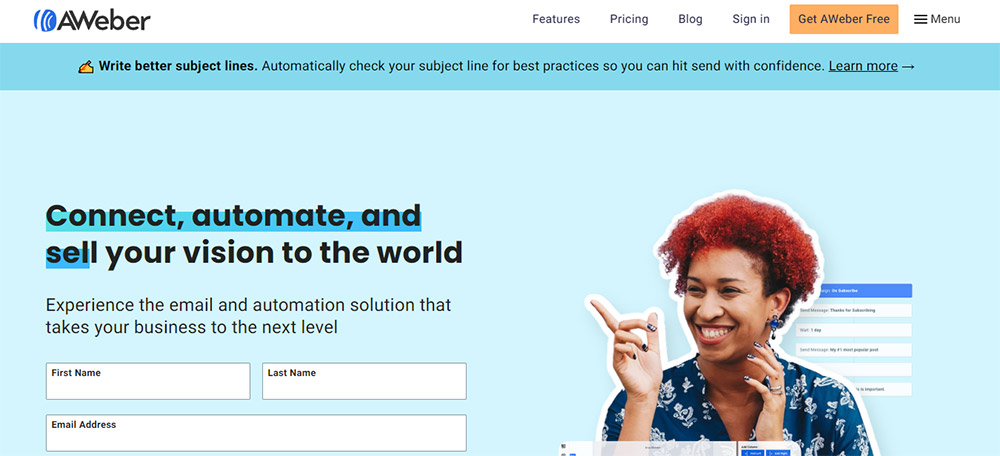Click Sign in
The height and width of the screenshot is (456, 1000).
click(751, 19)
